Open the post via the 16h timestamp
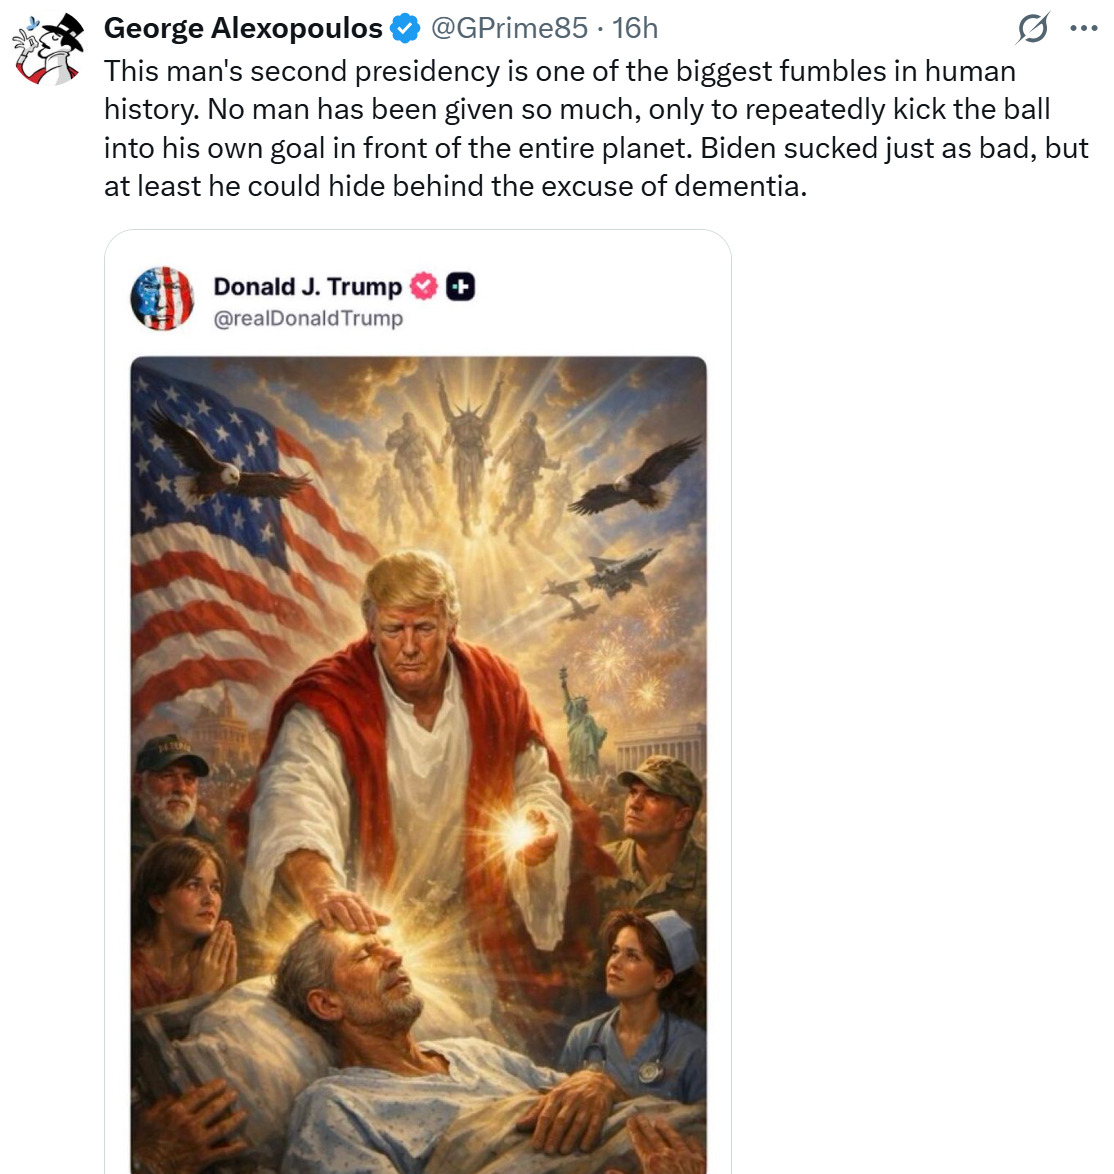1114x1174 pixels. (635, 28)
